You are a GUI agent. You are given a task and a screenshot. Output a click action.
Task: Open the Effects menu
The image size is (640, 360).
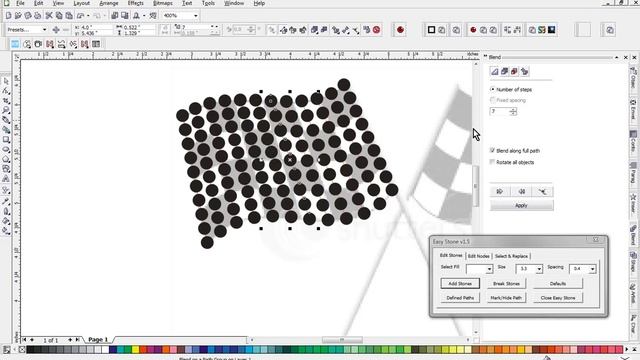click(135, 3)
